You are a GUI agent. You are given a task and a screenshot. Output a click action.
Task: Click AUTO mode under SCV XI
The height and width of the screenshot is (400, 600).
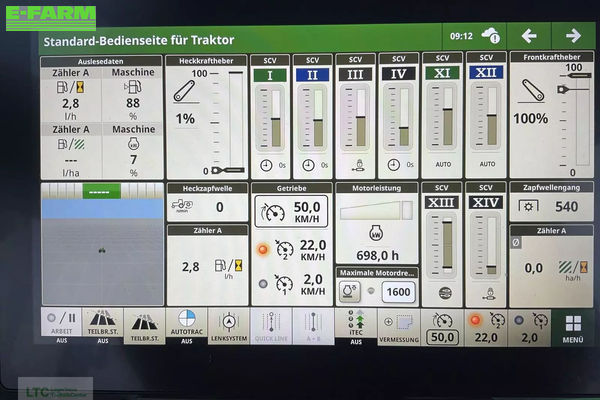443,164
